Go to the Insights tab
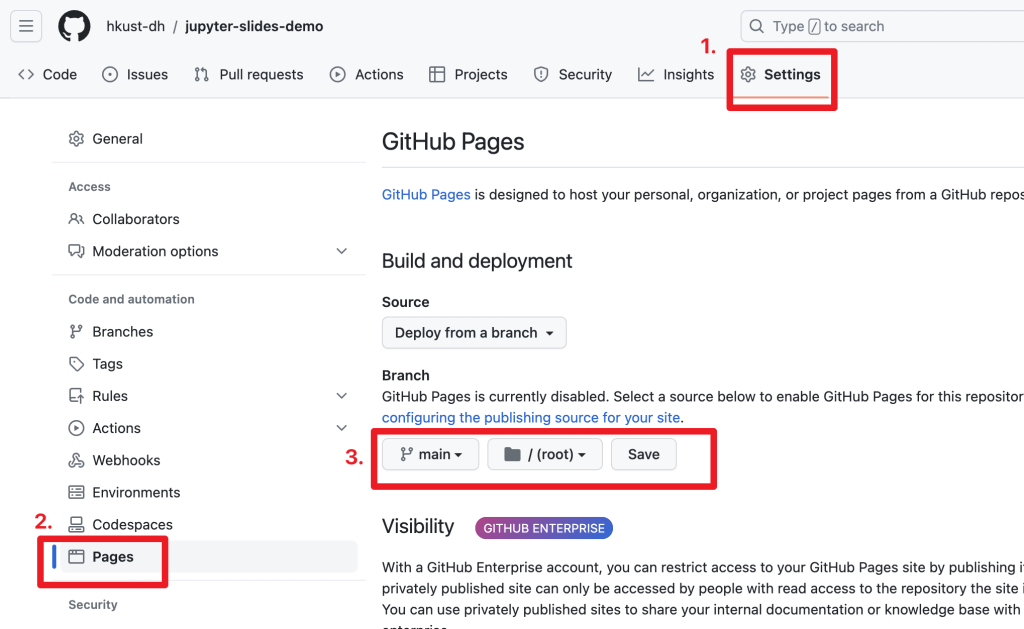Screen dimensions: 1024x629 click(x=676, y=74)
